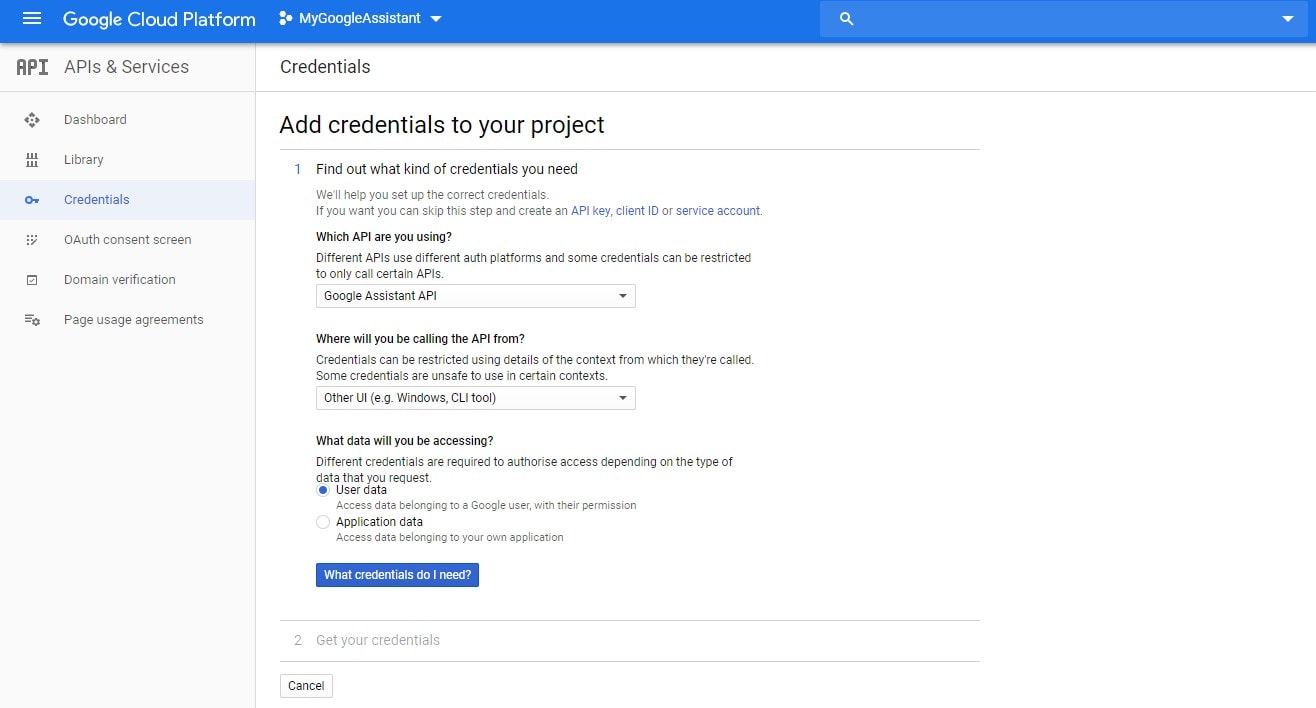Follow the service account link
The image size is (1316, 708).
pos(718,211)
